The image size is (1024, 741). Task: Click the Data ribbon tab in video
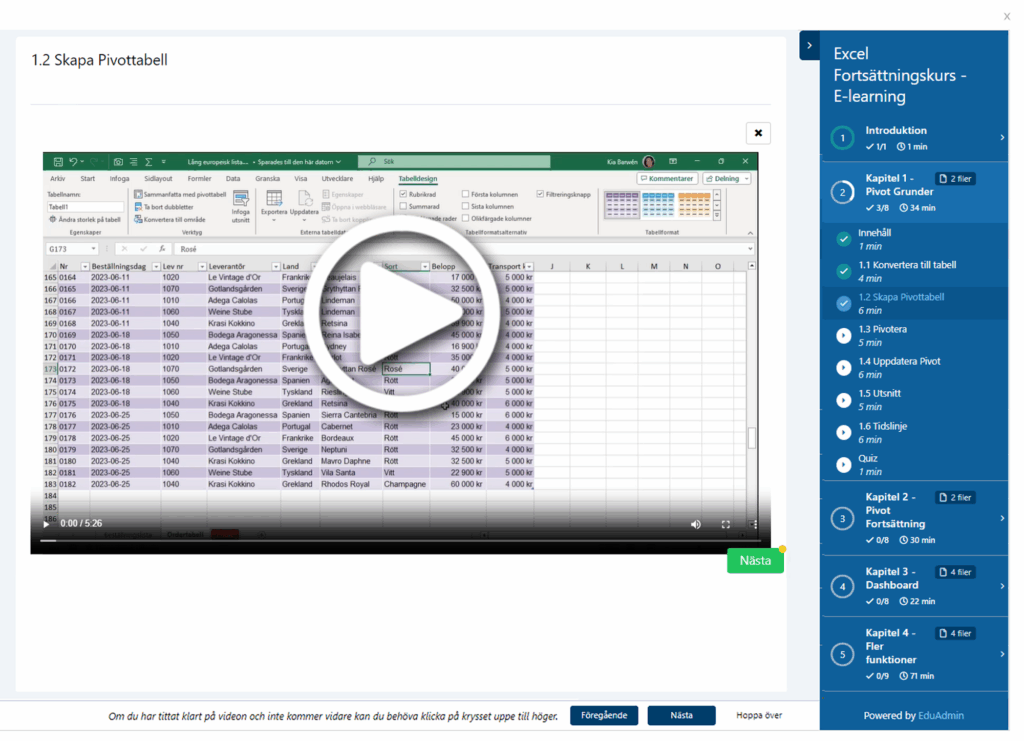[x=232, y=179]
